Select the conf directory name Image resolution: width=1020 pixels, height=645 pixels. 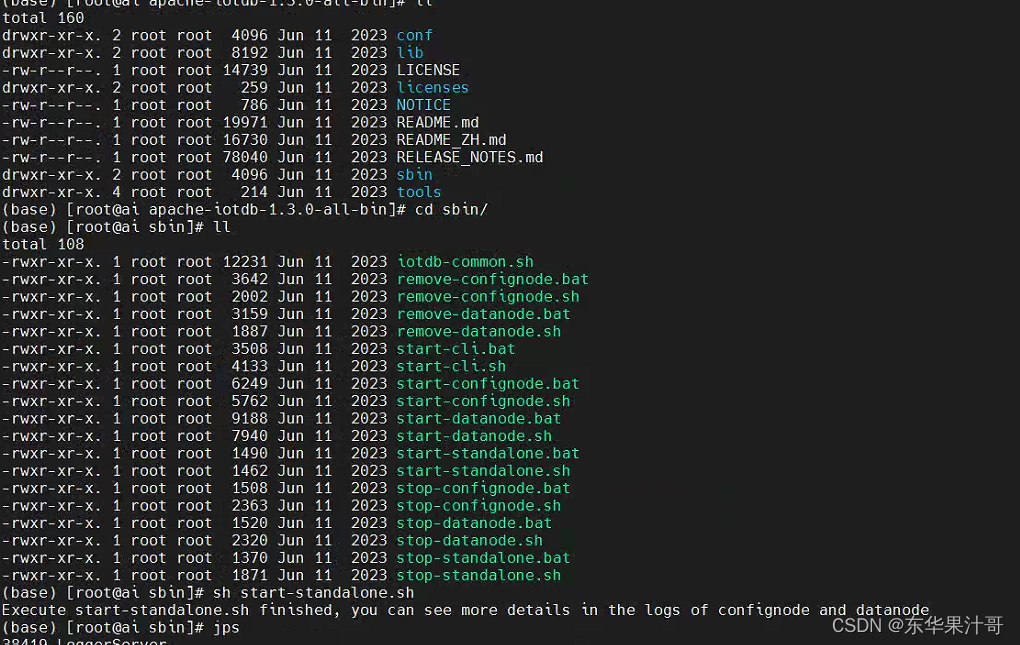[x=416, y=35]
